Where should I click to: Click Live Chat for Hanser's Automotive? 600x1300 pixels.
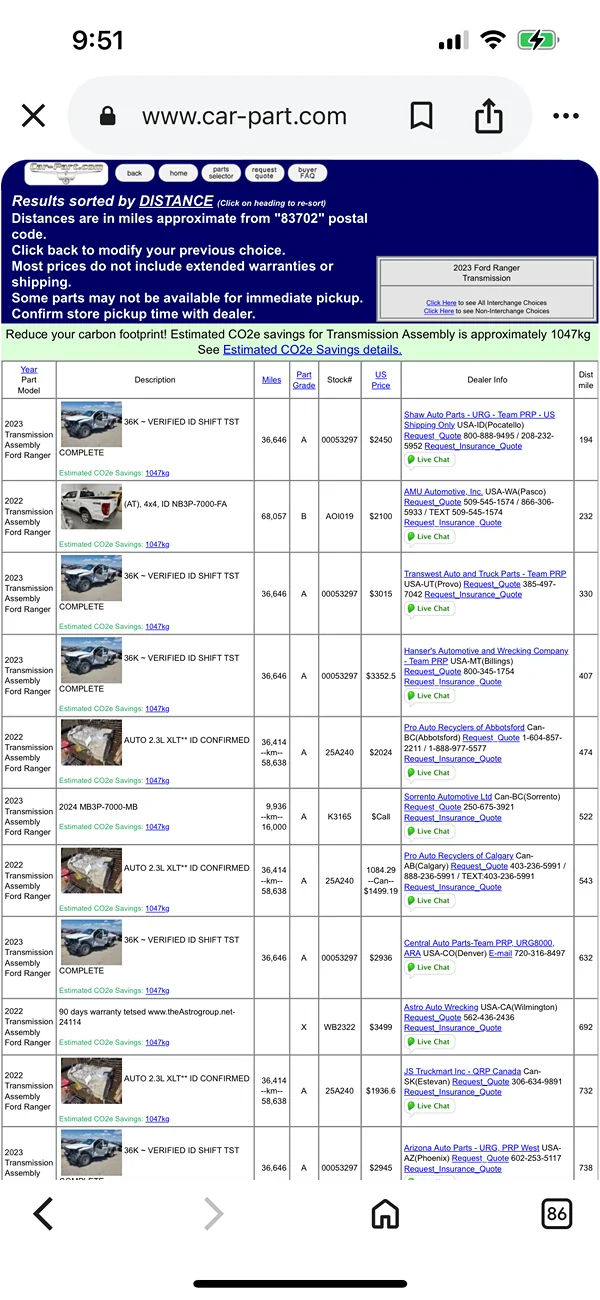coord(429,696)
